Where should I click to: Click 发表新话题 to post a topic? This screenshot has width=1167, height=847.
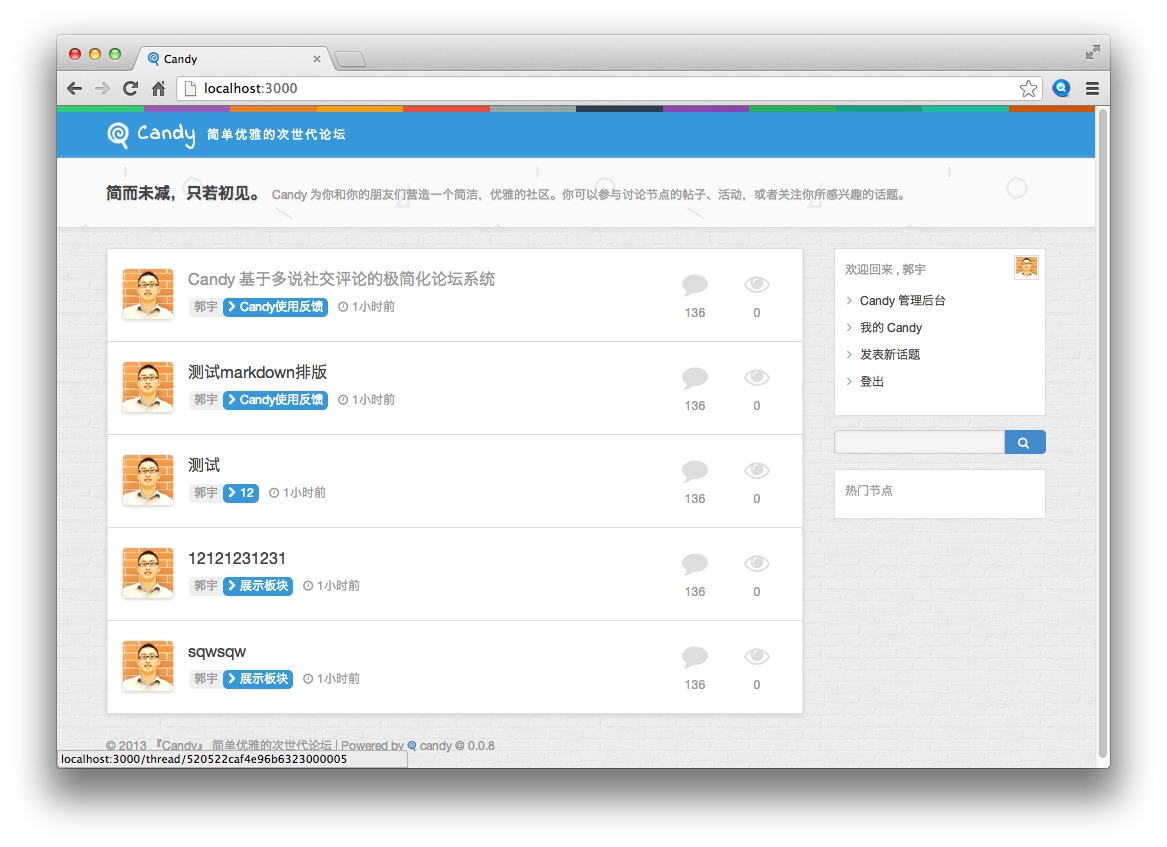(890, 354)
